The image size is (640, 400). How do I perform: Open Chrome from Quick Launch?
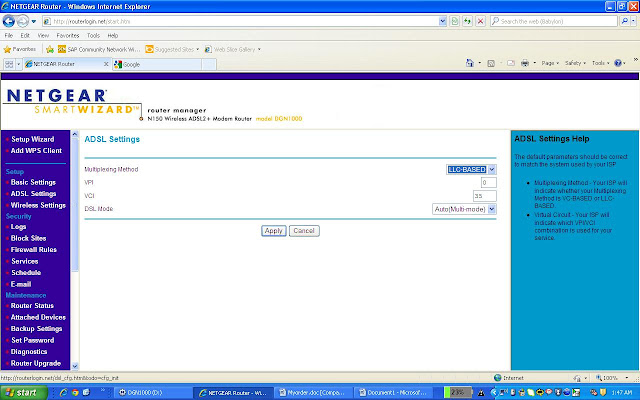(75, 393)
